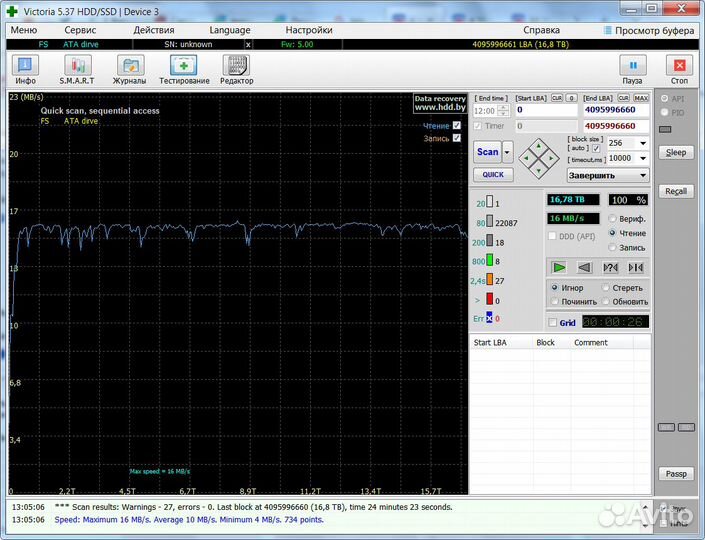The image size is (705, 540).
Task: Click the green forward play scan button
Action: click(559, 267)
